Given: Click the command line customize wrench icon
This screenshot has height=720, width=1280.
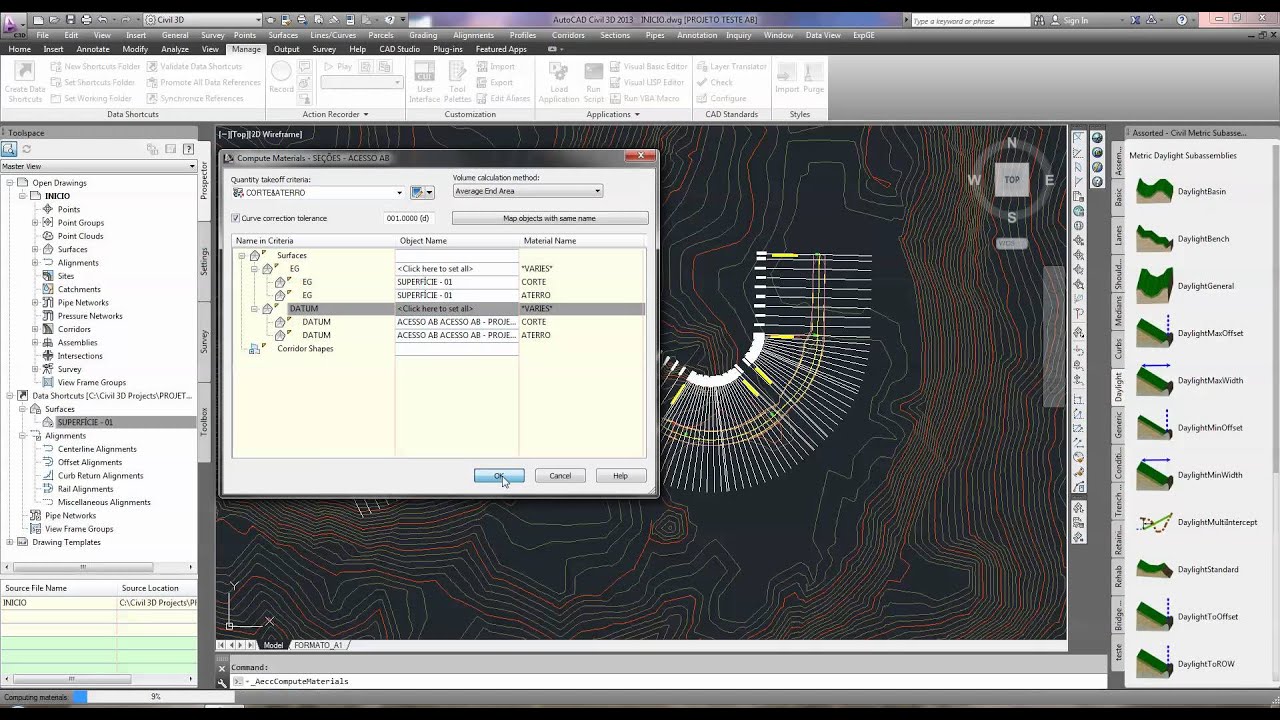Looking at the screenshot, I should tap(222, 682).
